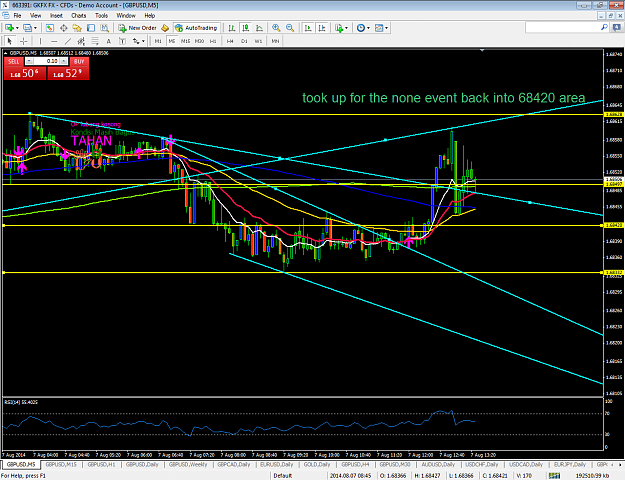The width and height of the screenshot is (625, 480).
Task: Open the View menu
Action: [x=35, y=16]
